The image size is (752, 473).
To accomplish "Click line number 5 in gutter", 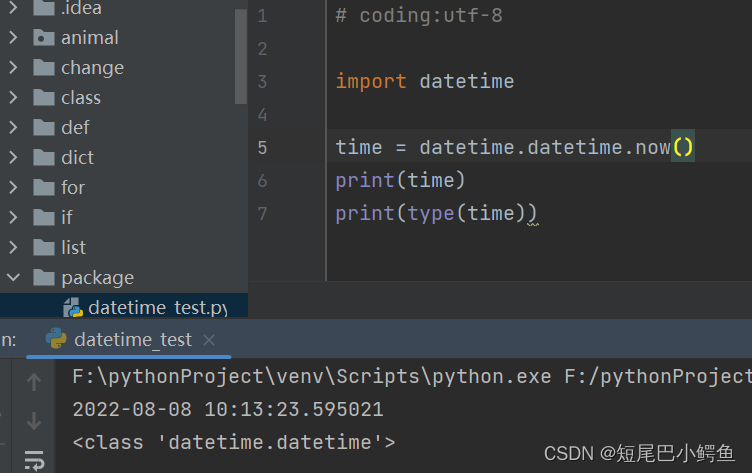I will [x=262, y=148].
